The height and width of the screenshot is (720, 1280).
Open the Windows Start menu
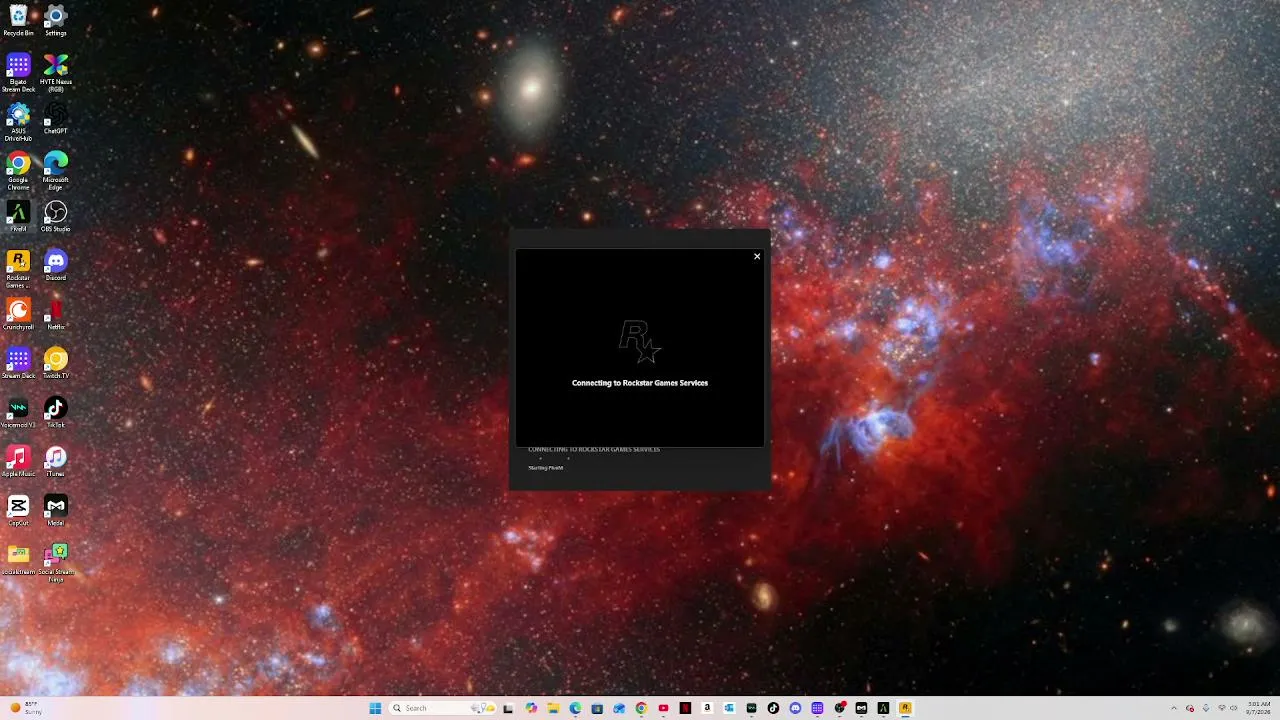[x=375, y=708]
